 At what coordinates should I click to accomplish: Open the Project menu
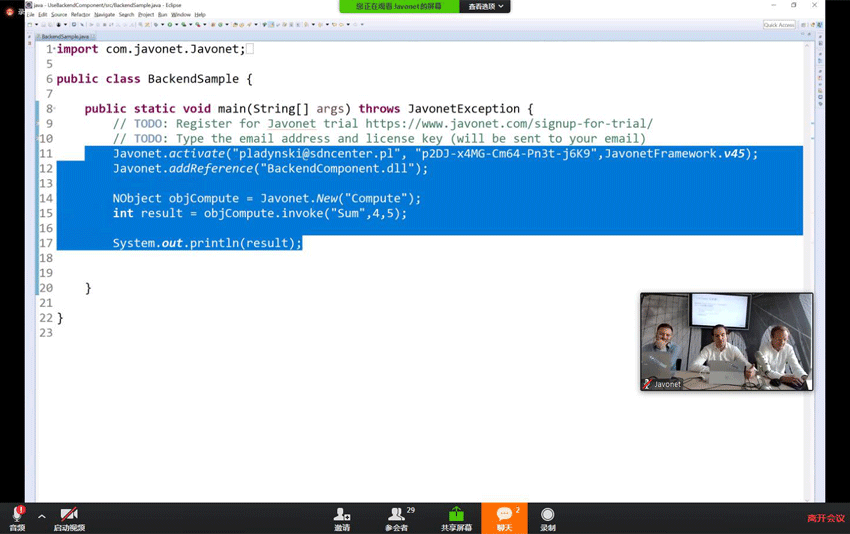[146, 15]
